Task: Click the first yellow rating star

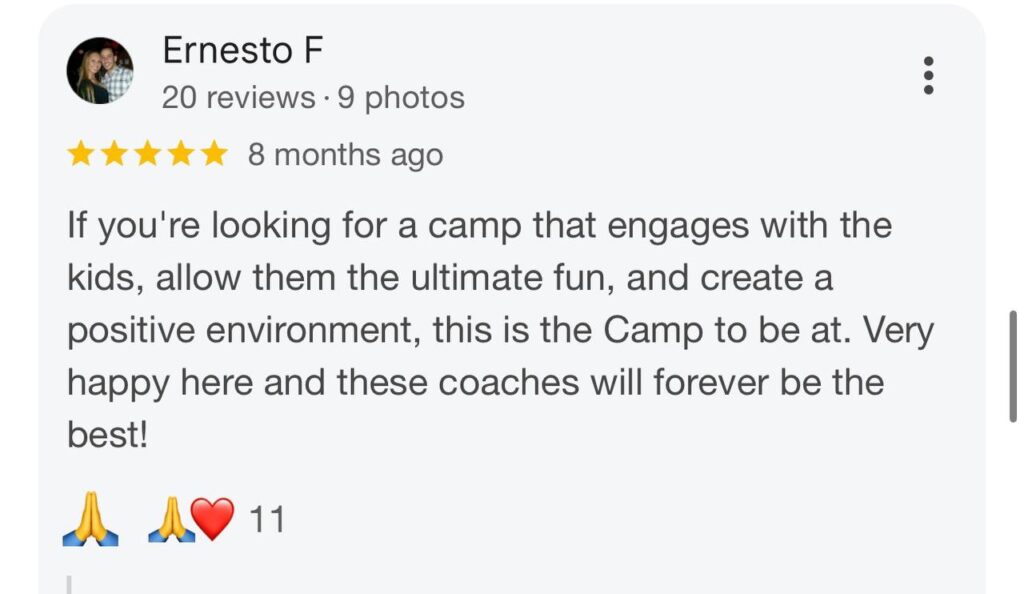Action: click(x=82, y=154)
